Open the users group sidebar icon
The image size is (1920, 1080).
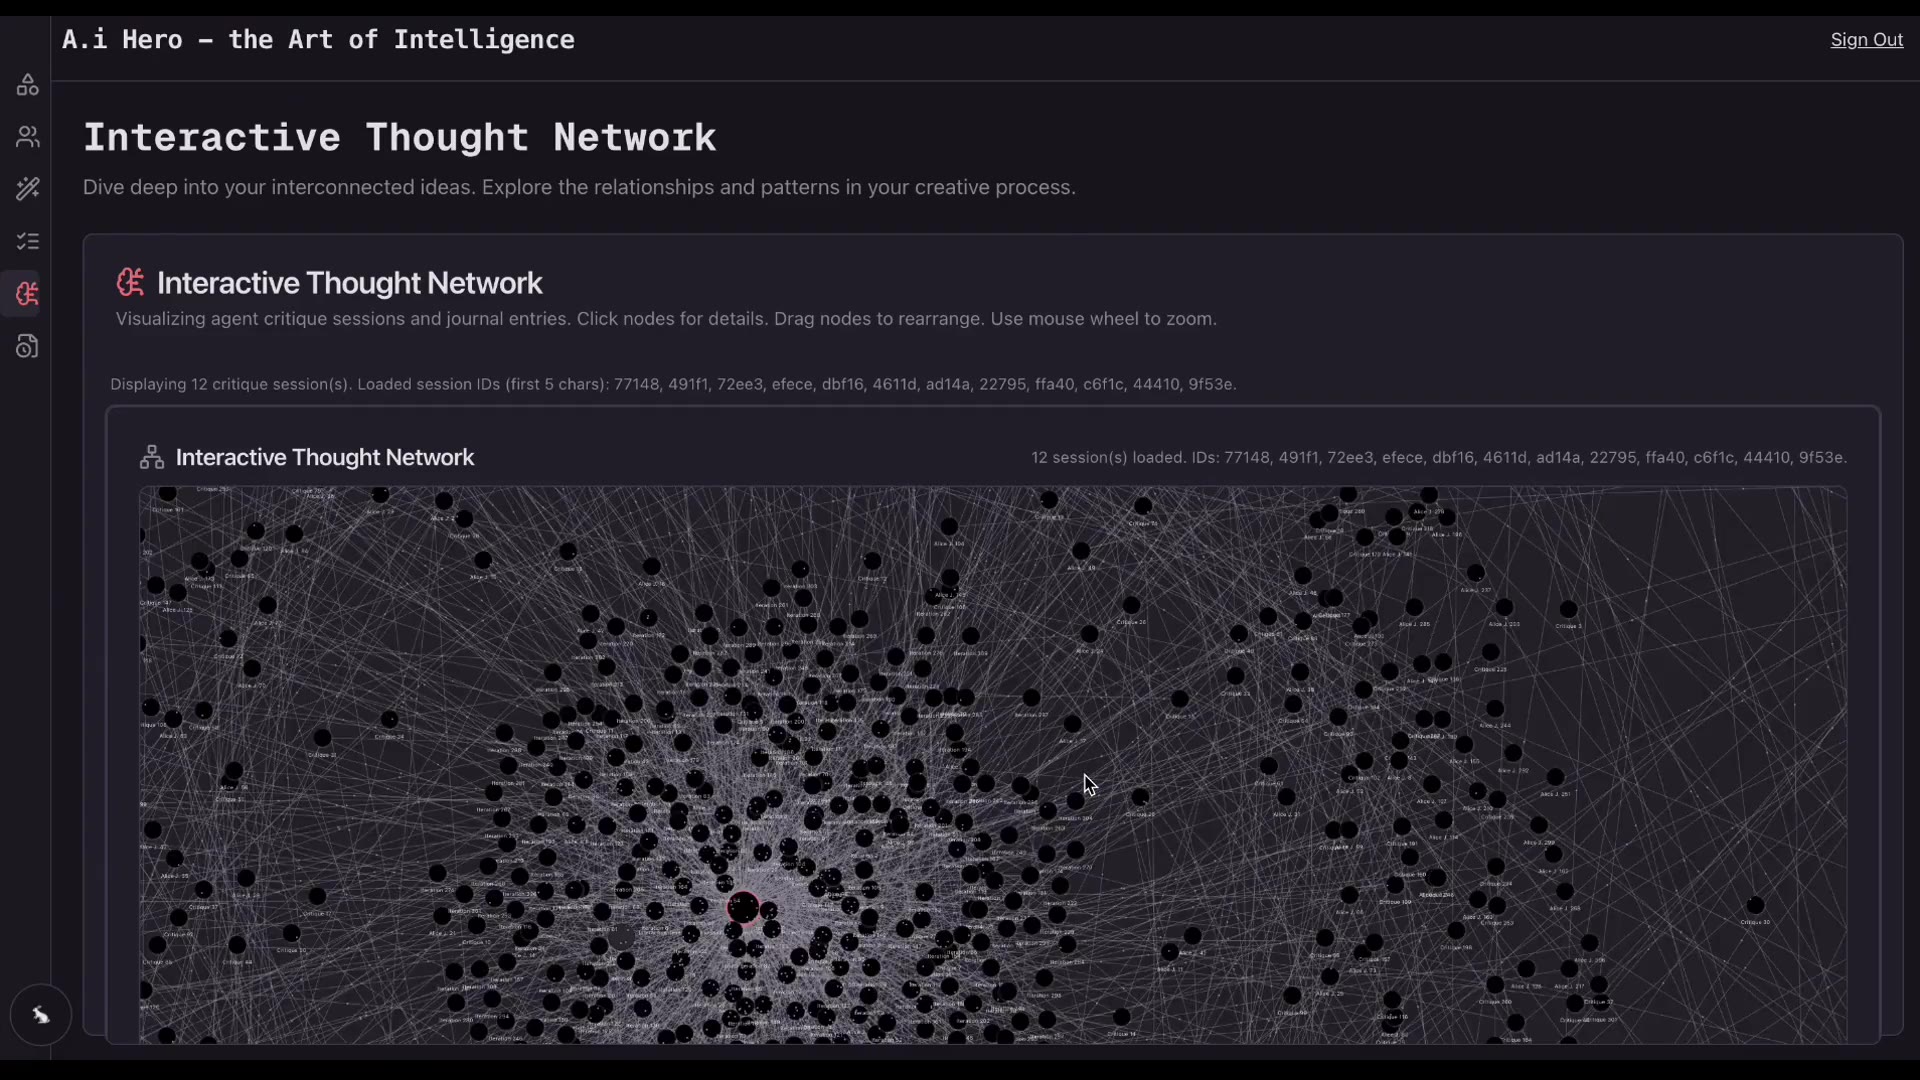click(28, 137)
